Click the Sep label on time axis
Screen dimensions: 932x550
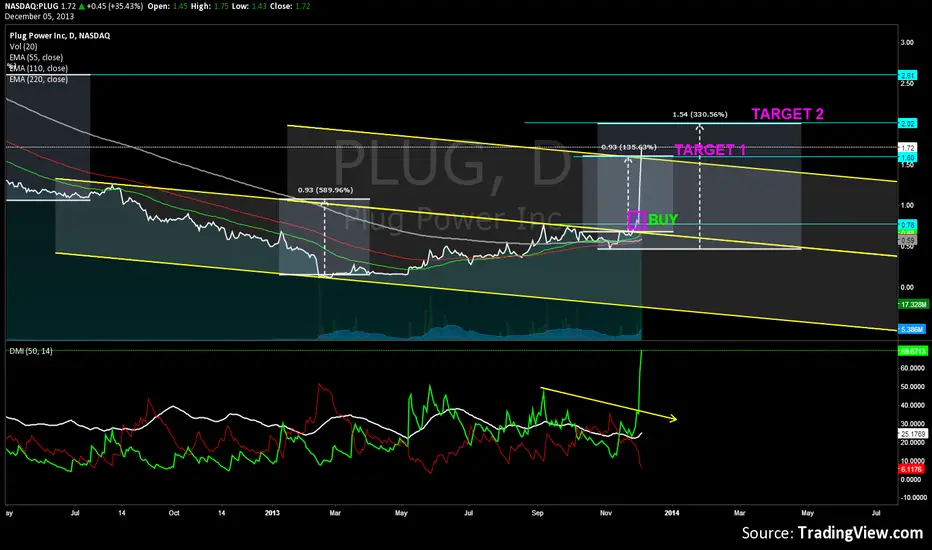click(x=537, y=513)
